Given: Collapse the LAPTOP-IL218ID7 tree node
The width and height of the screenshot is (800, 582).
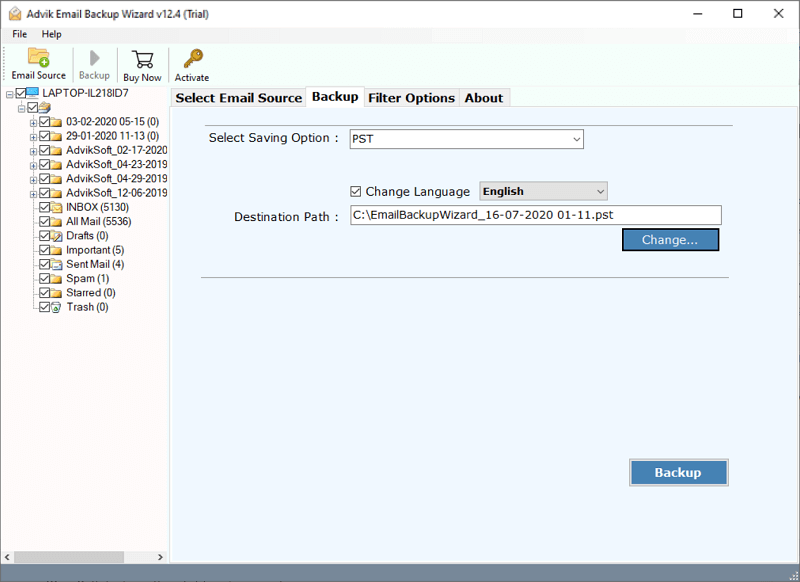Looking at the screenshot, I should click(x=9, y=94).
